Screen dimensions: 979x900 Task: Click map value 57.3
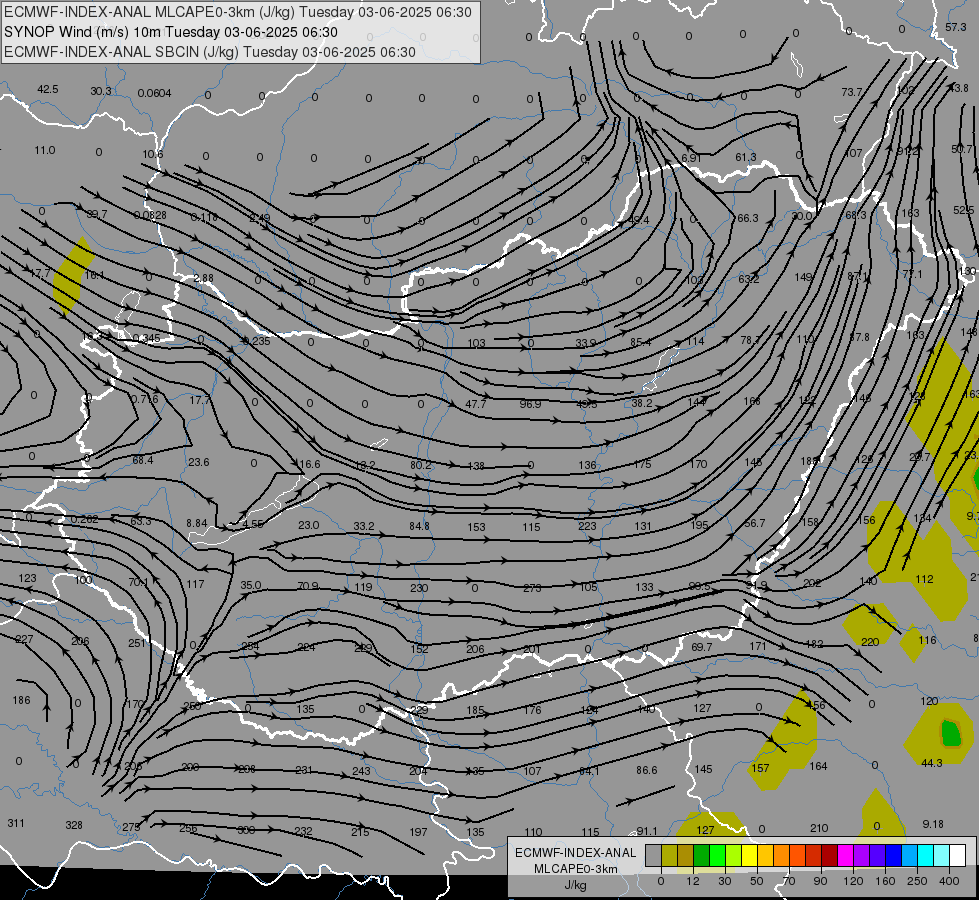pyautogui.click(x=955, y=27)
